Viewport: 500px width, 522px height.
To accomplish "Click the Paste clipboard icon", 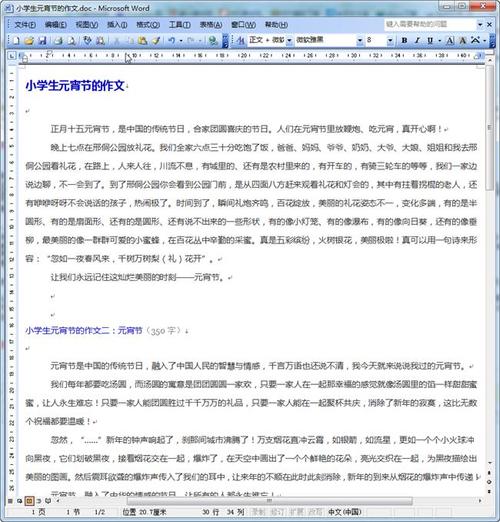I will coord(143,41).
